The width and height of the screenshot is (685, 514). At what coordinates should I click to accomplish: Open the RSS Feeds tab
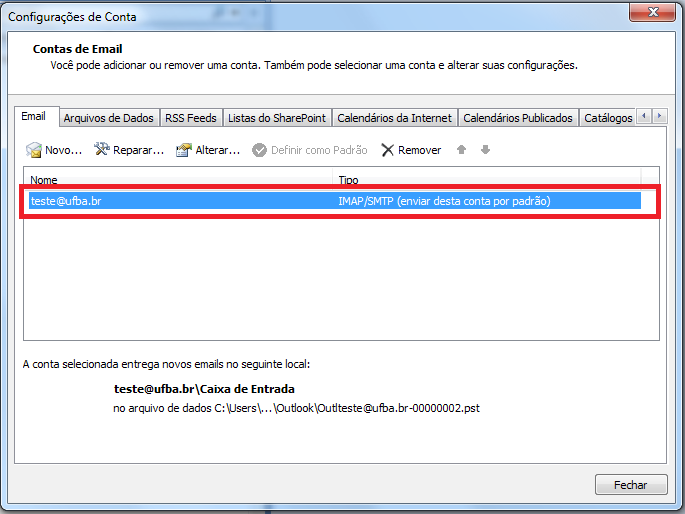(x=190, y=118)
